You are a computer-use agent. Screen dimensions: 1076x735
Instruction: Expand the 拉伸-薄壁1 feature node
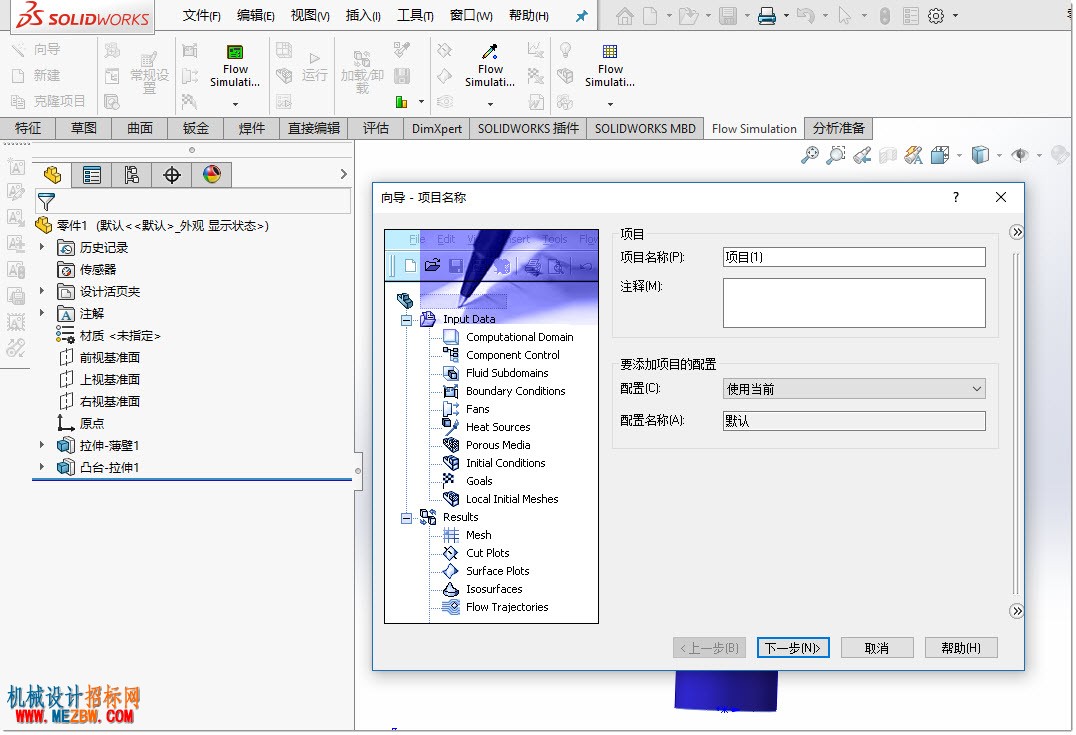[42, 445]
